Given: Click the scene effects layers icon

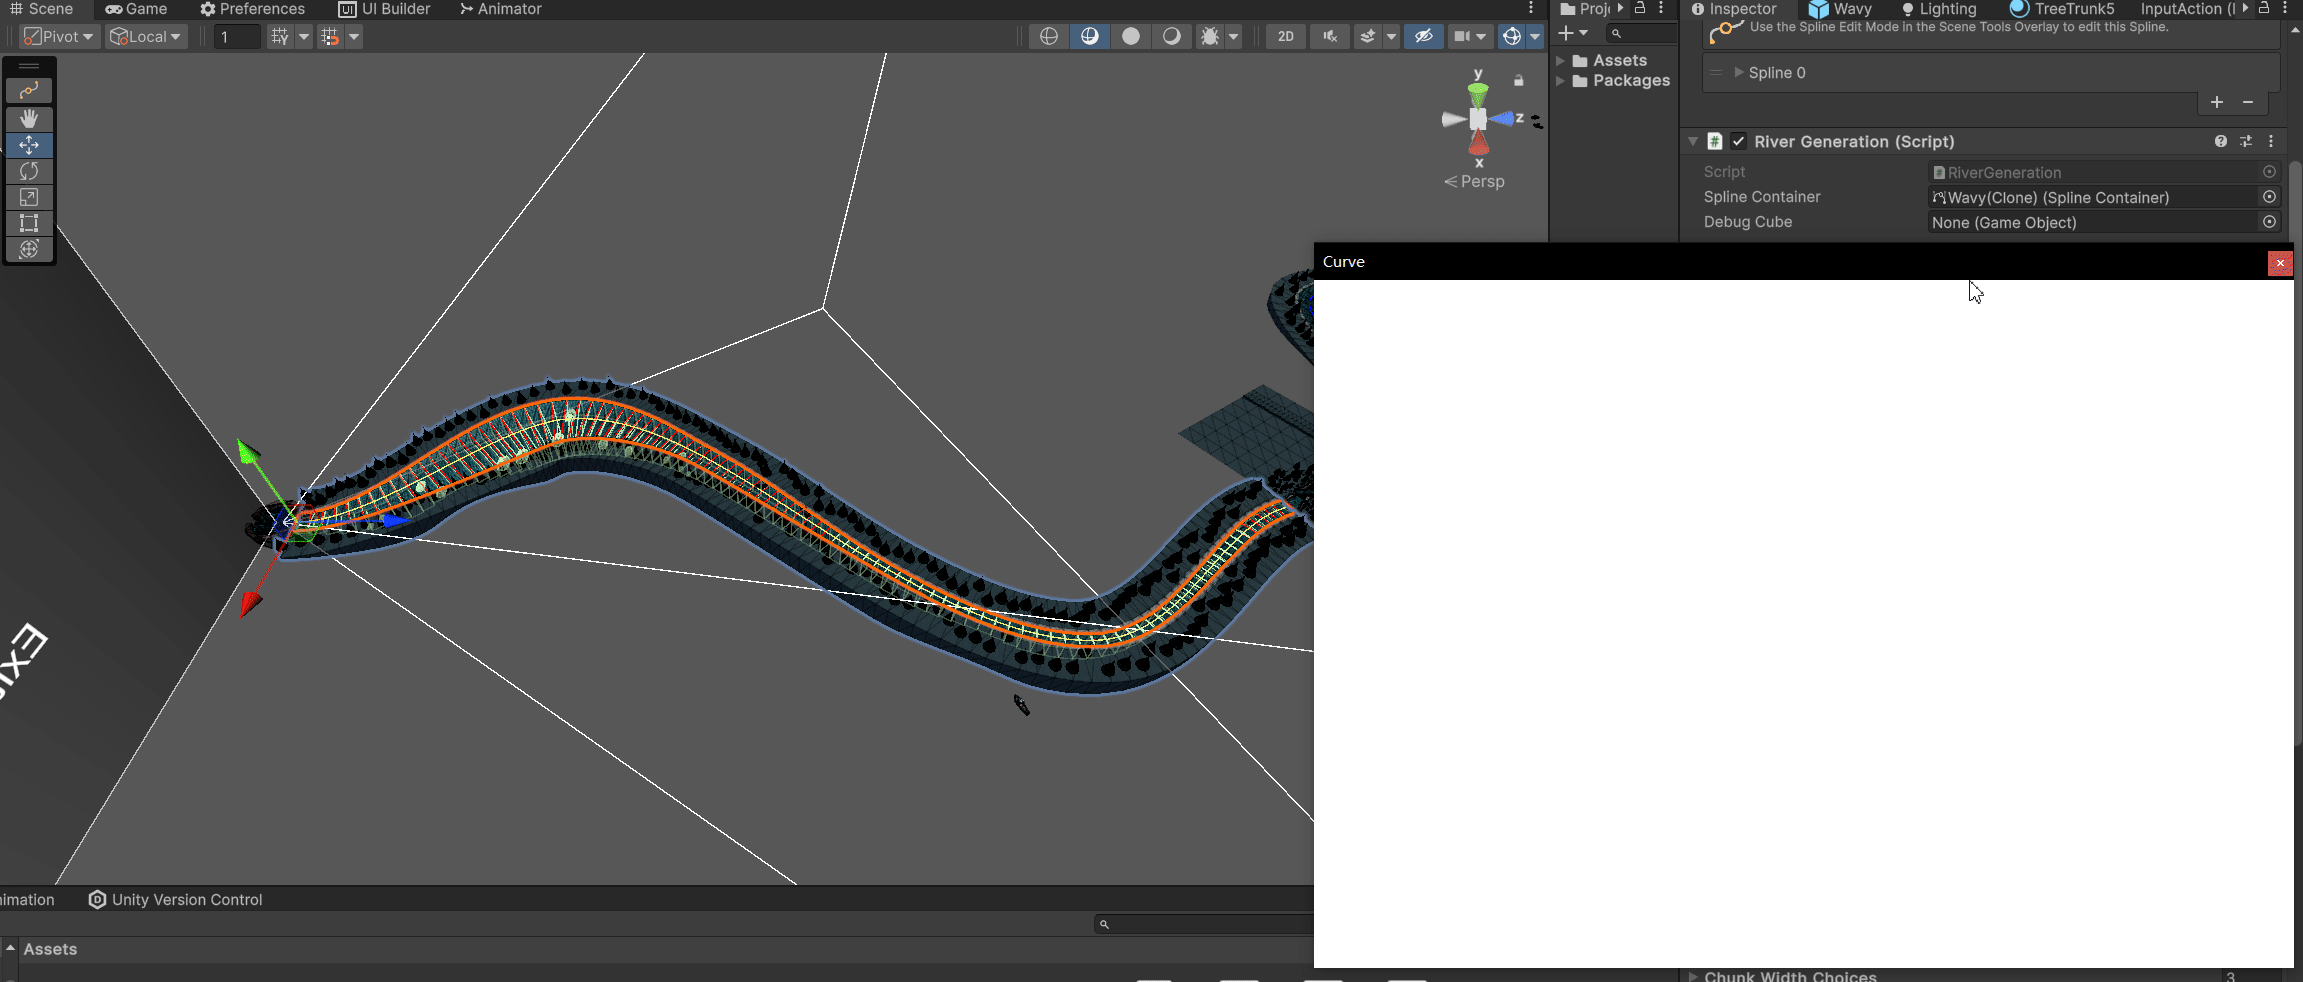Looking at the screenshot, I should 1367,36.
